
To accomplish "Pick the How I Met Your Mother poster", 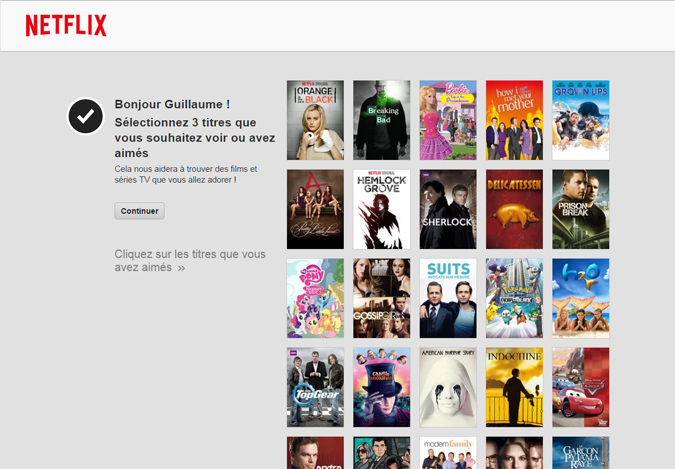I will click(x=514, y=120).
